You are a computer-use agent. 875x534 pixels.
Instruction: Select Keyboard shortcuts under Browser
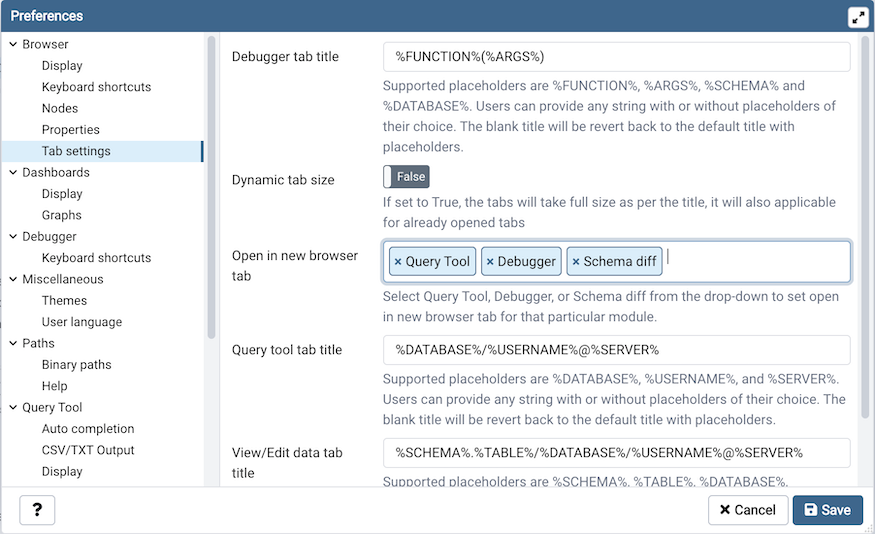97,87
